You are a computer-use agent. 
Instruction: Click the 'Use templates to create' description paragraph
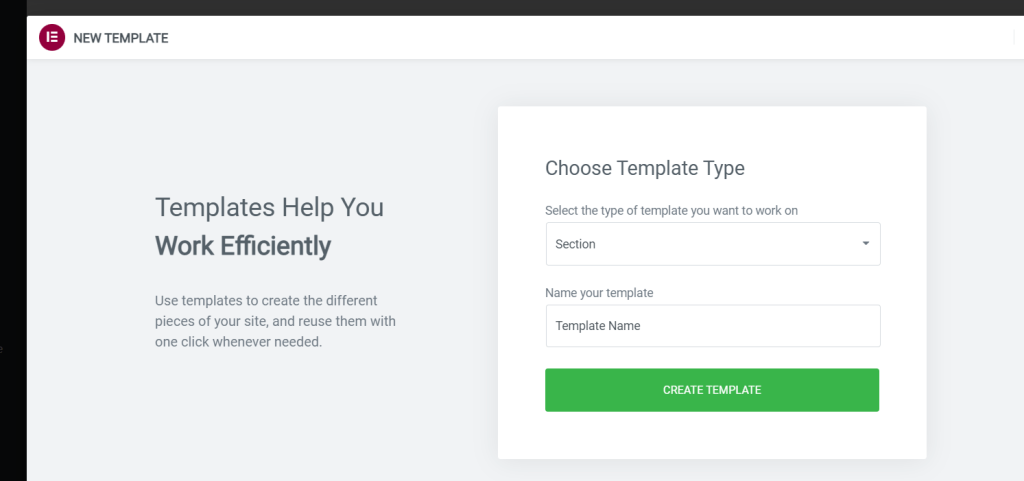pos(275,321)
